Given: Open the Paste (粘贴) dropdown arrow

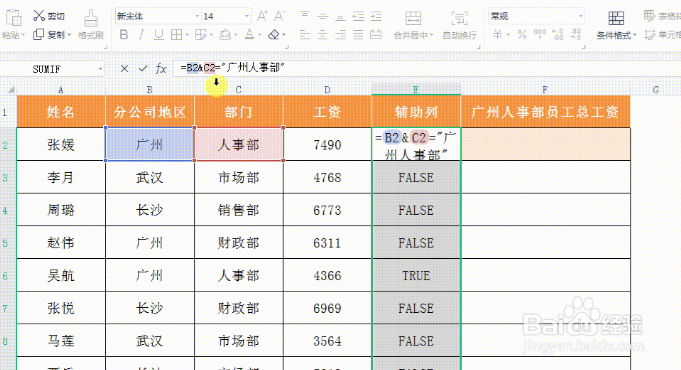Looking at the screenshot, I should [23, 35].
